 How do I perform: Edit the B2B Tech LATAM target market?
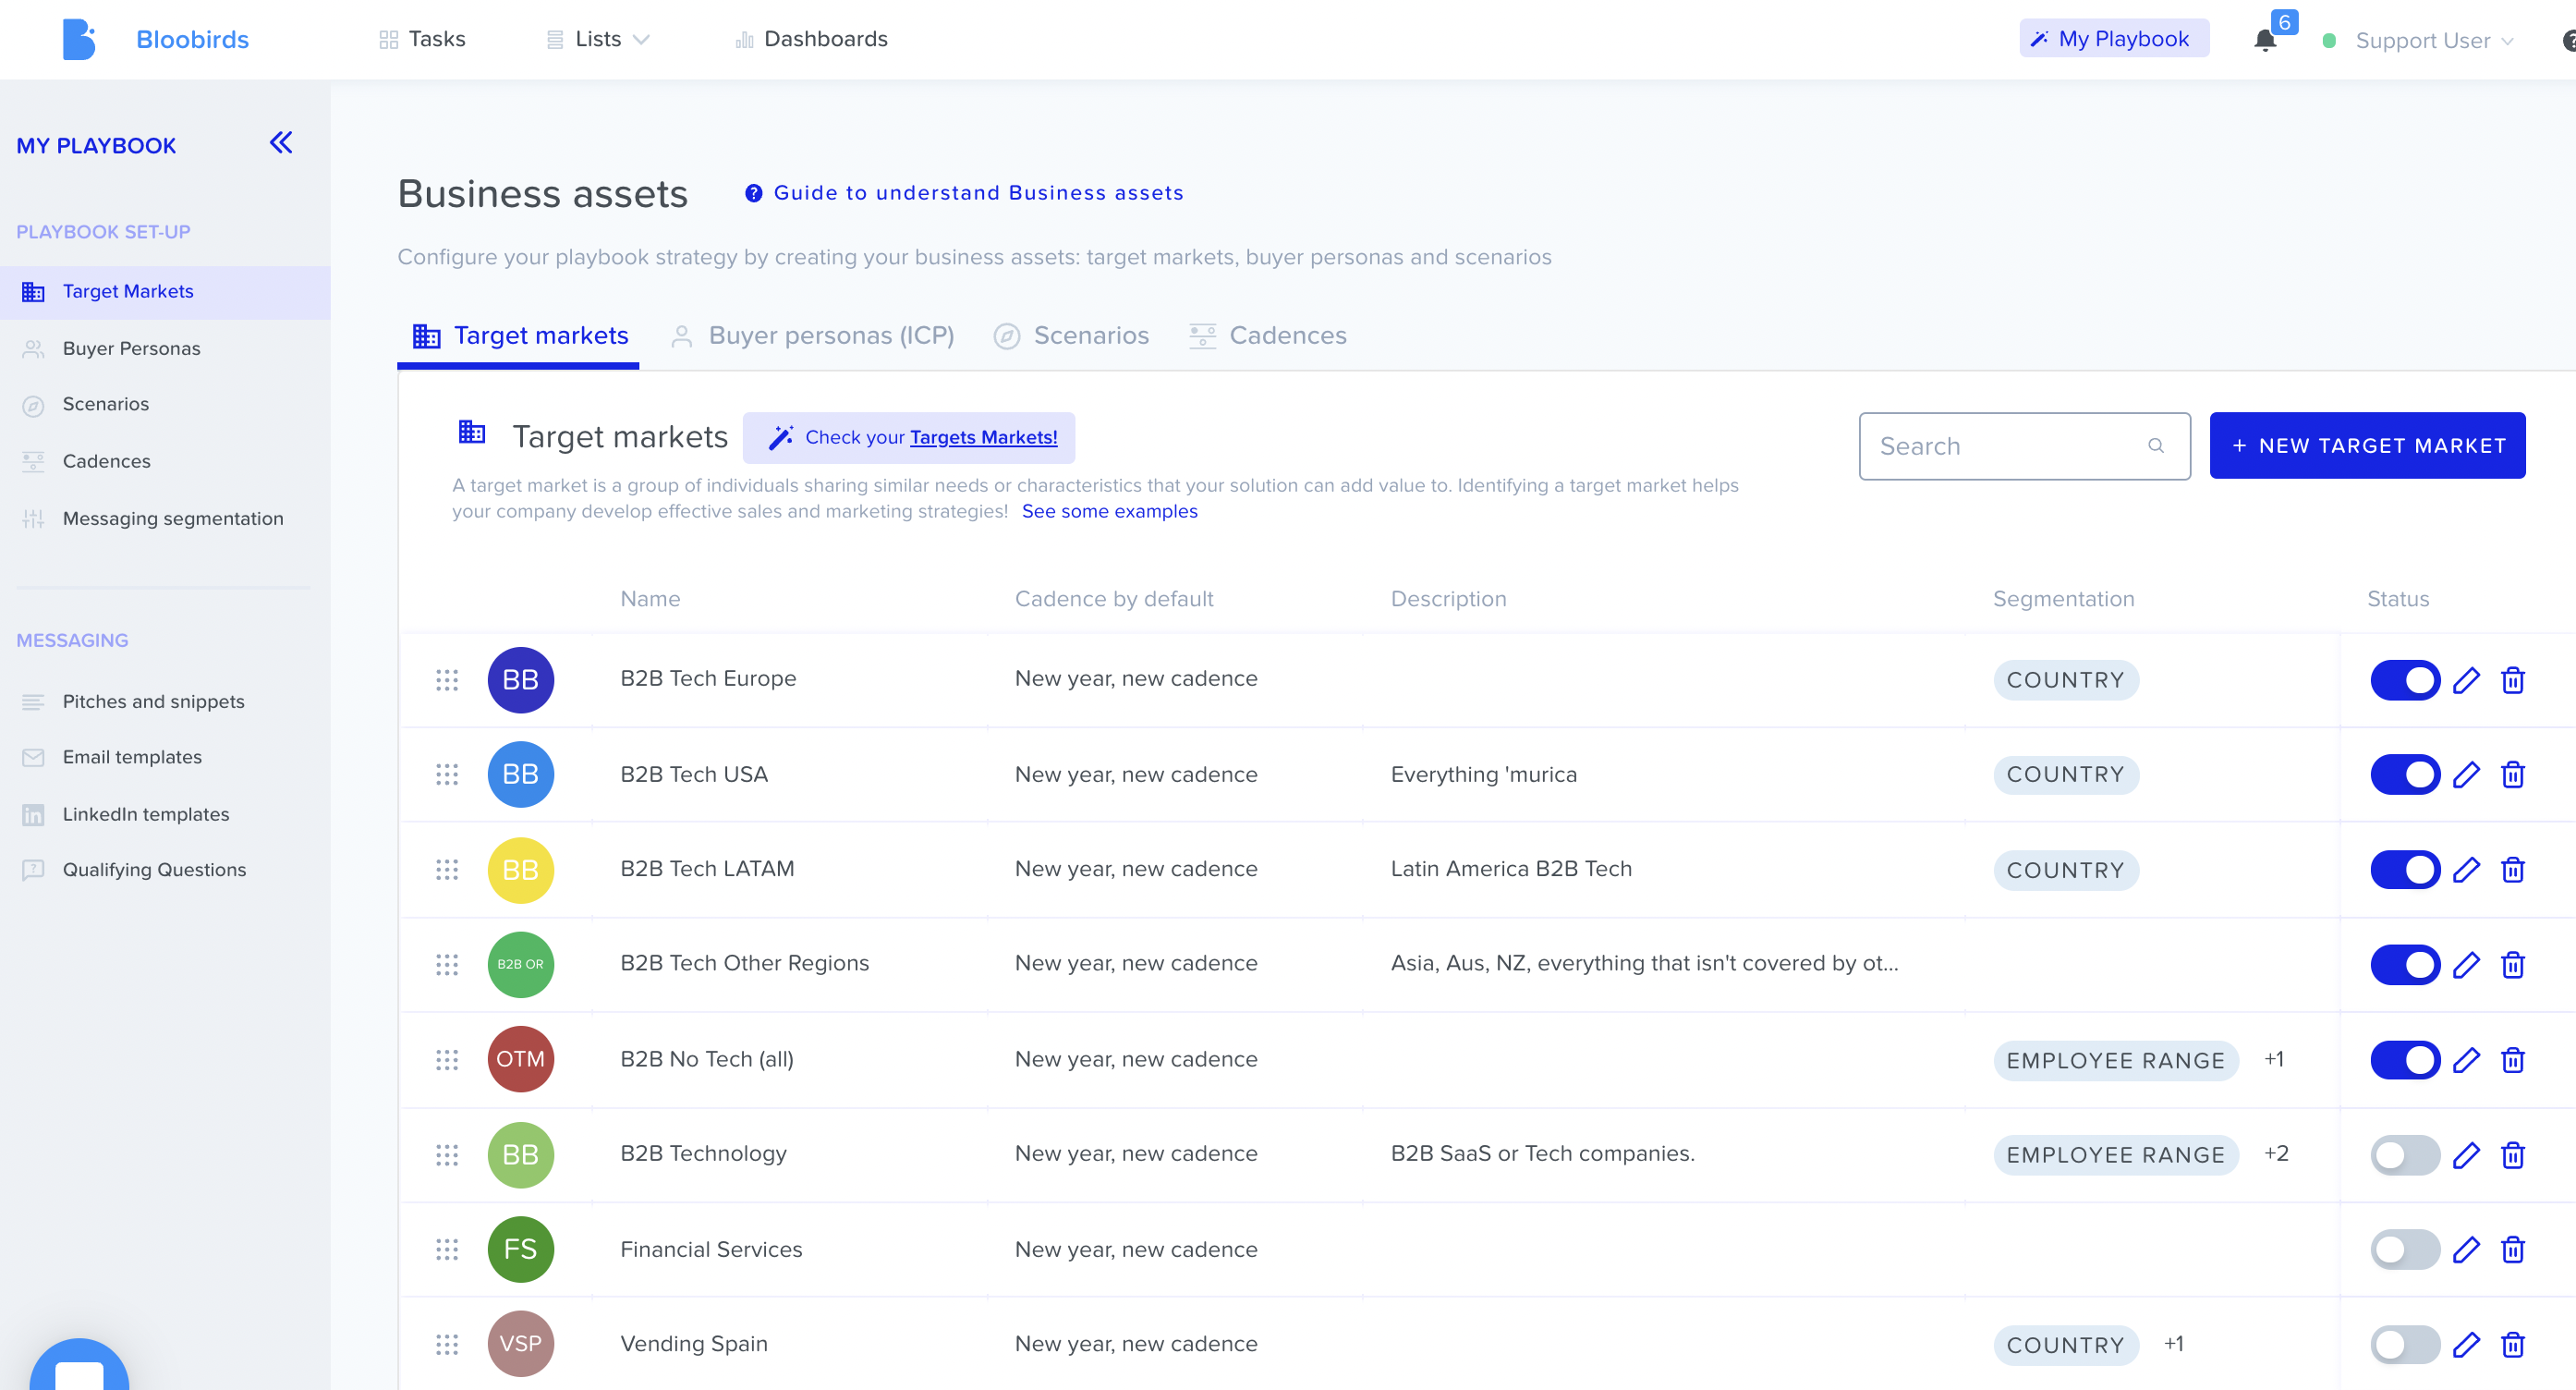(2466, 870)
